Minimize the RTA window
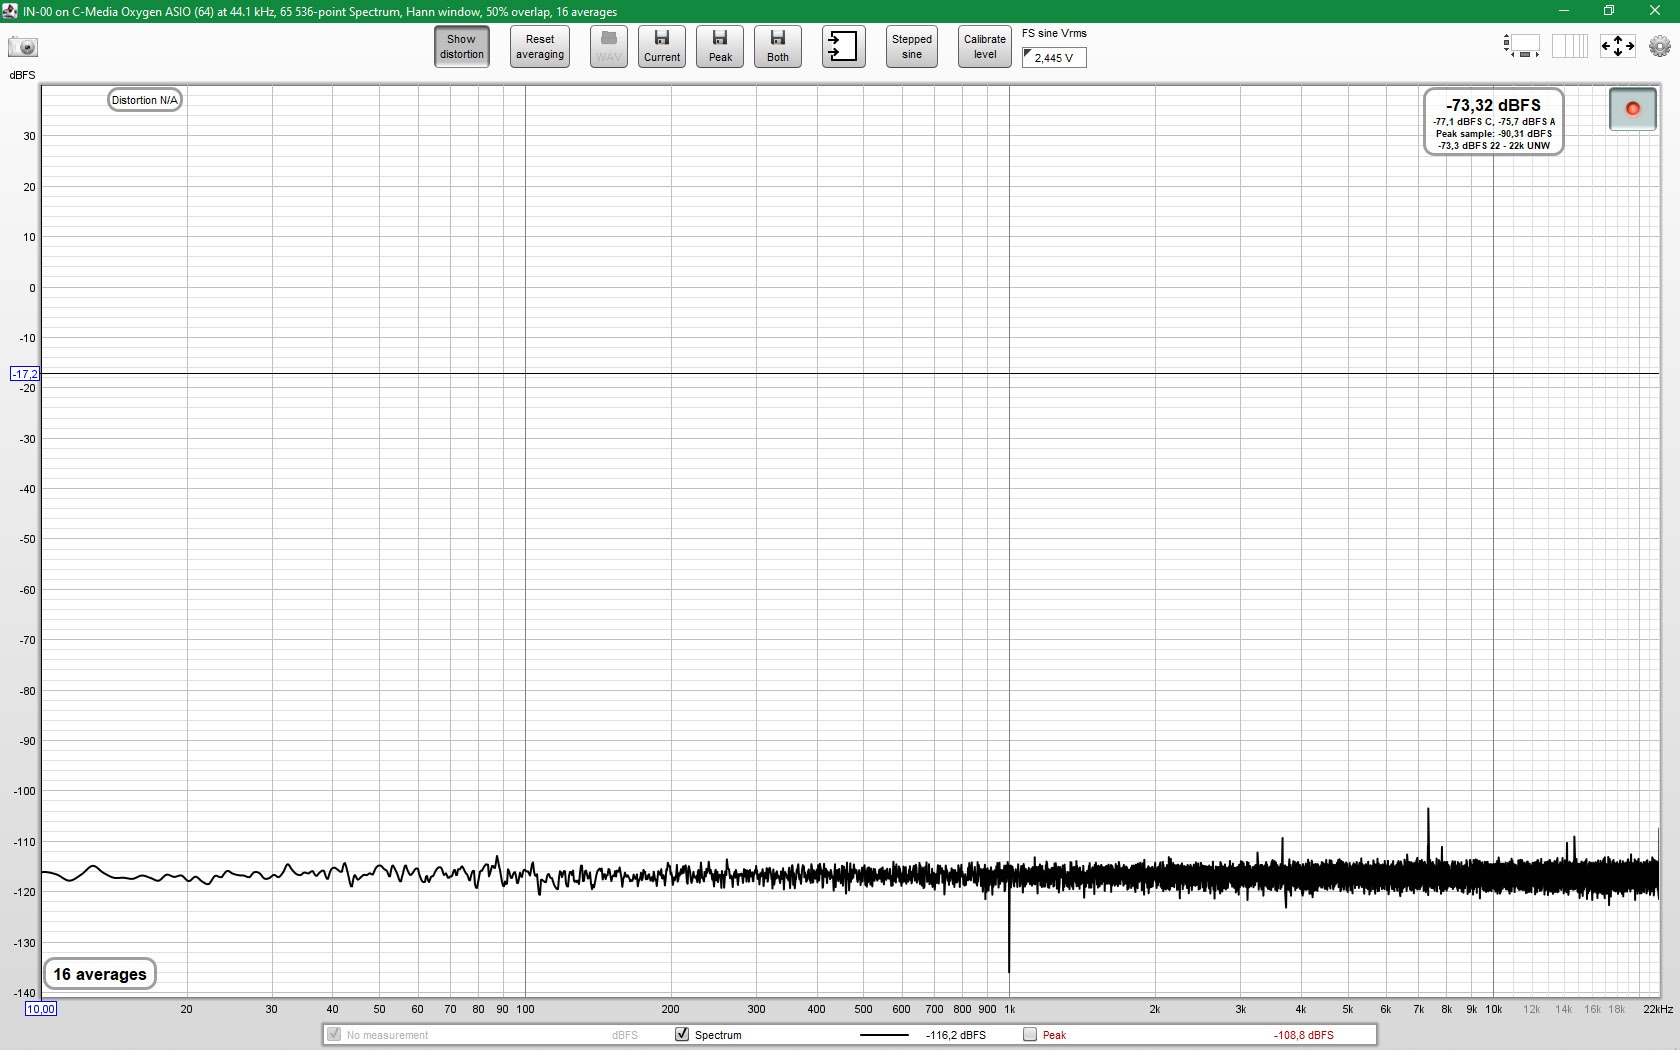1680x1050 pixels. (x=1563, y=11)
